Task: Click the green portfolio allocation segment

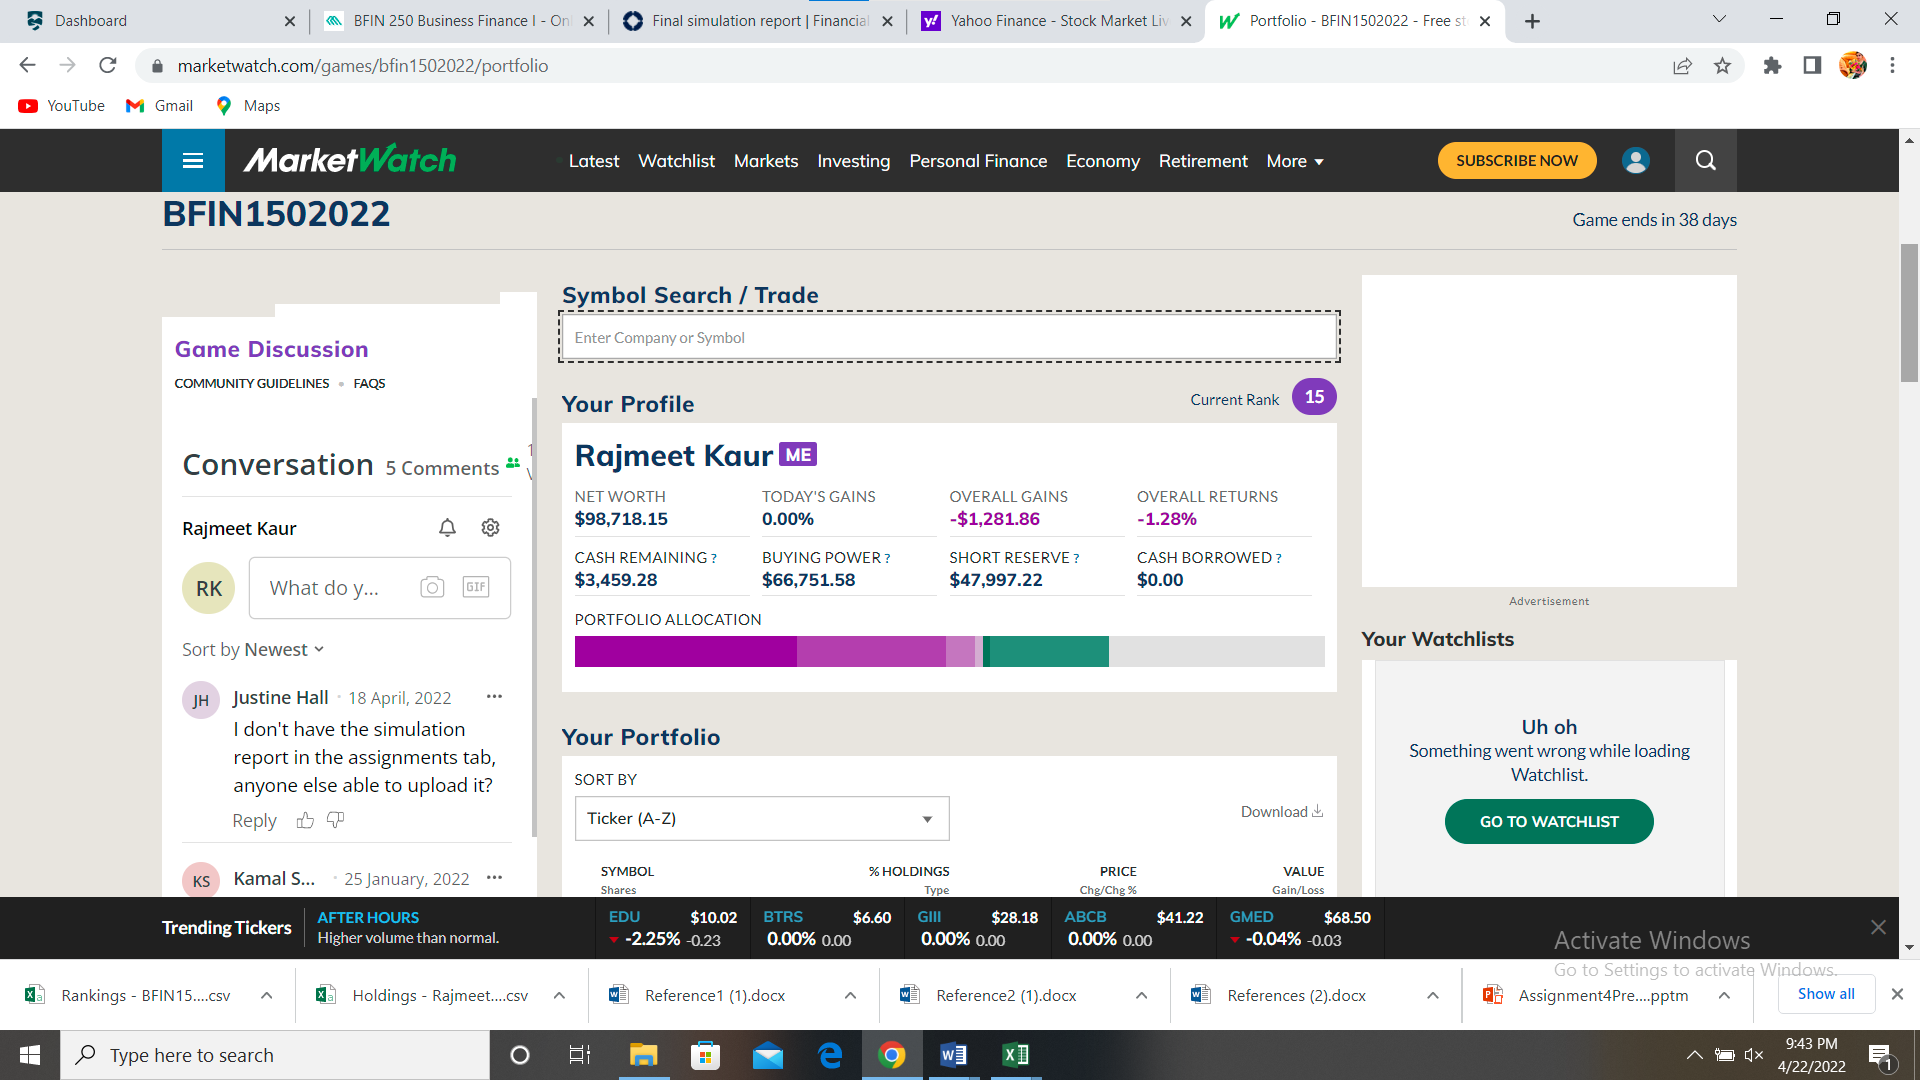Action: click(1048, 652)
